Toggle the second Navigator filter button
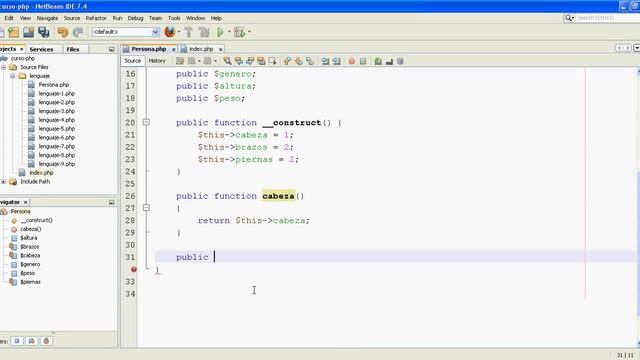This screenshot has height=360, width=640. coord(31,341)
